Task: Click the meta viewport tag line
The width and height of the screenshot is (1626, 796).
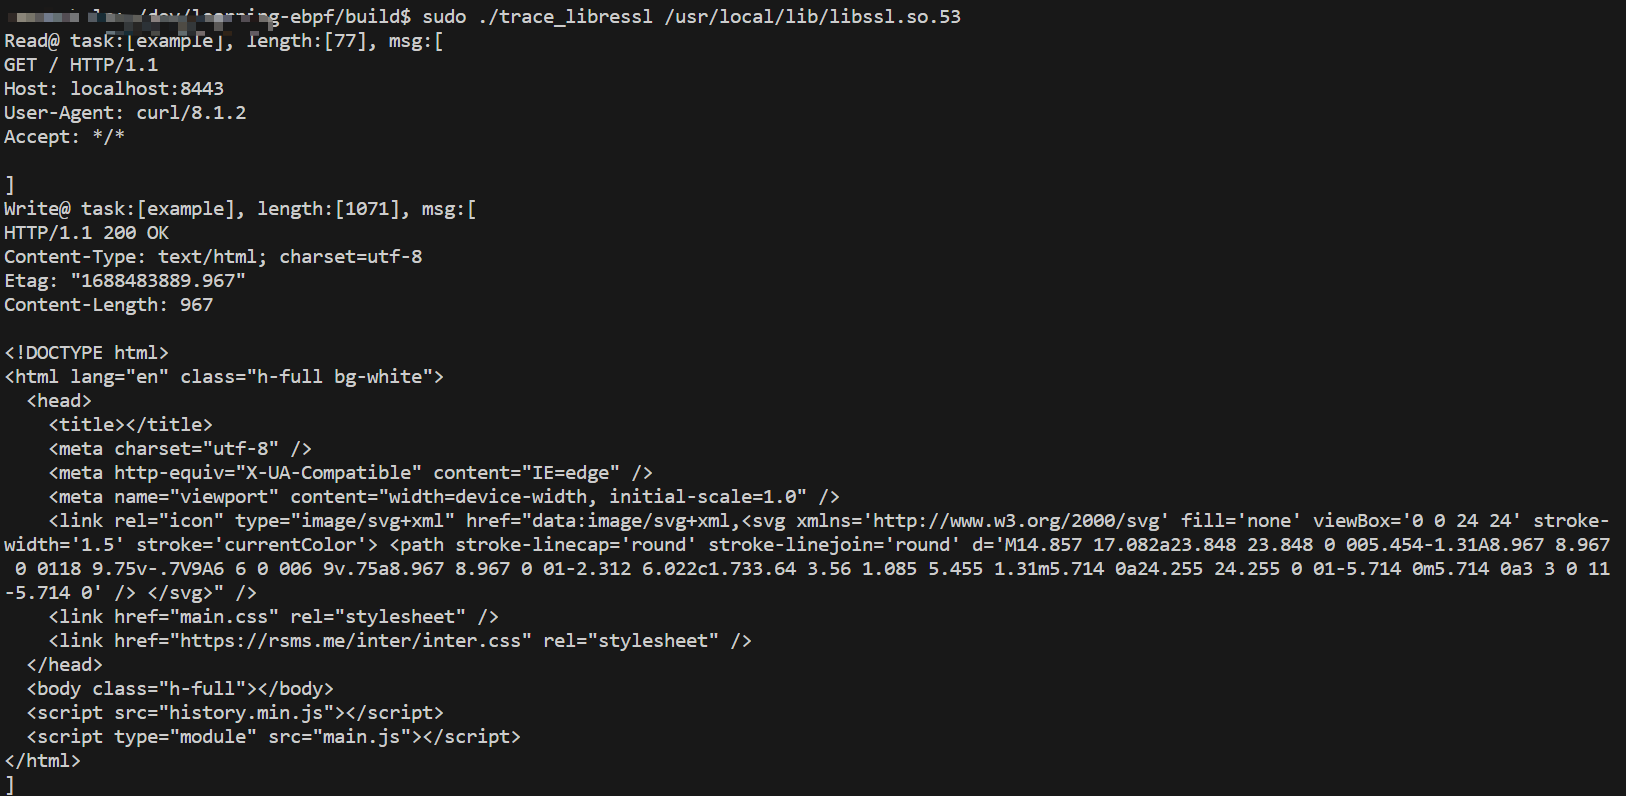Action: (x=444, y=497)
